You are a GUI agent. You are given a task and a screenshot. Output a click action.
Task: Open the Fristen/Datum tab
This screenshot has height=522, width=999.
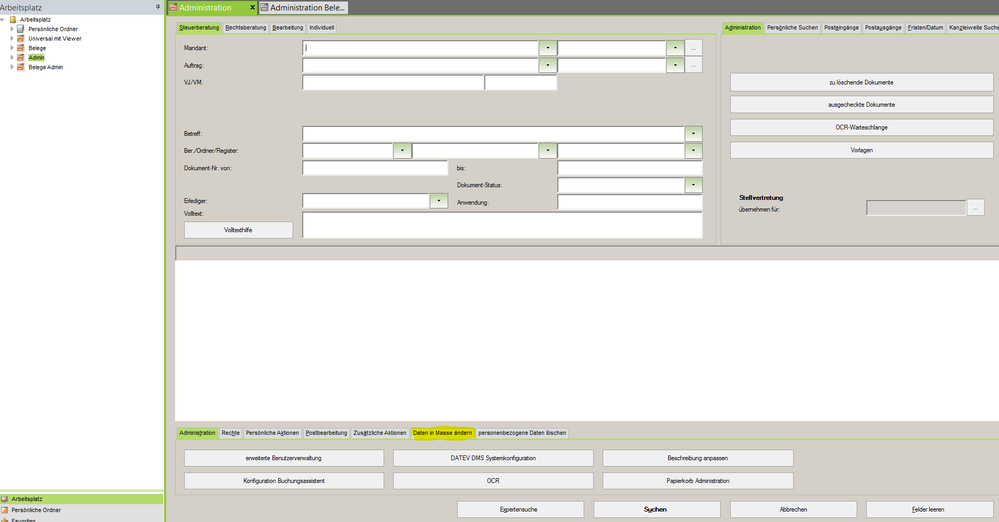[x=926, y=27]
